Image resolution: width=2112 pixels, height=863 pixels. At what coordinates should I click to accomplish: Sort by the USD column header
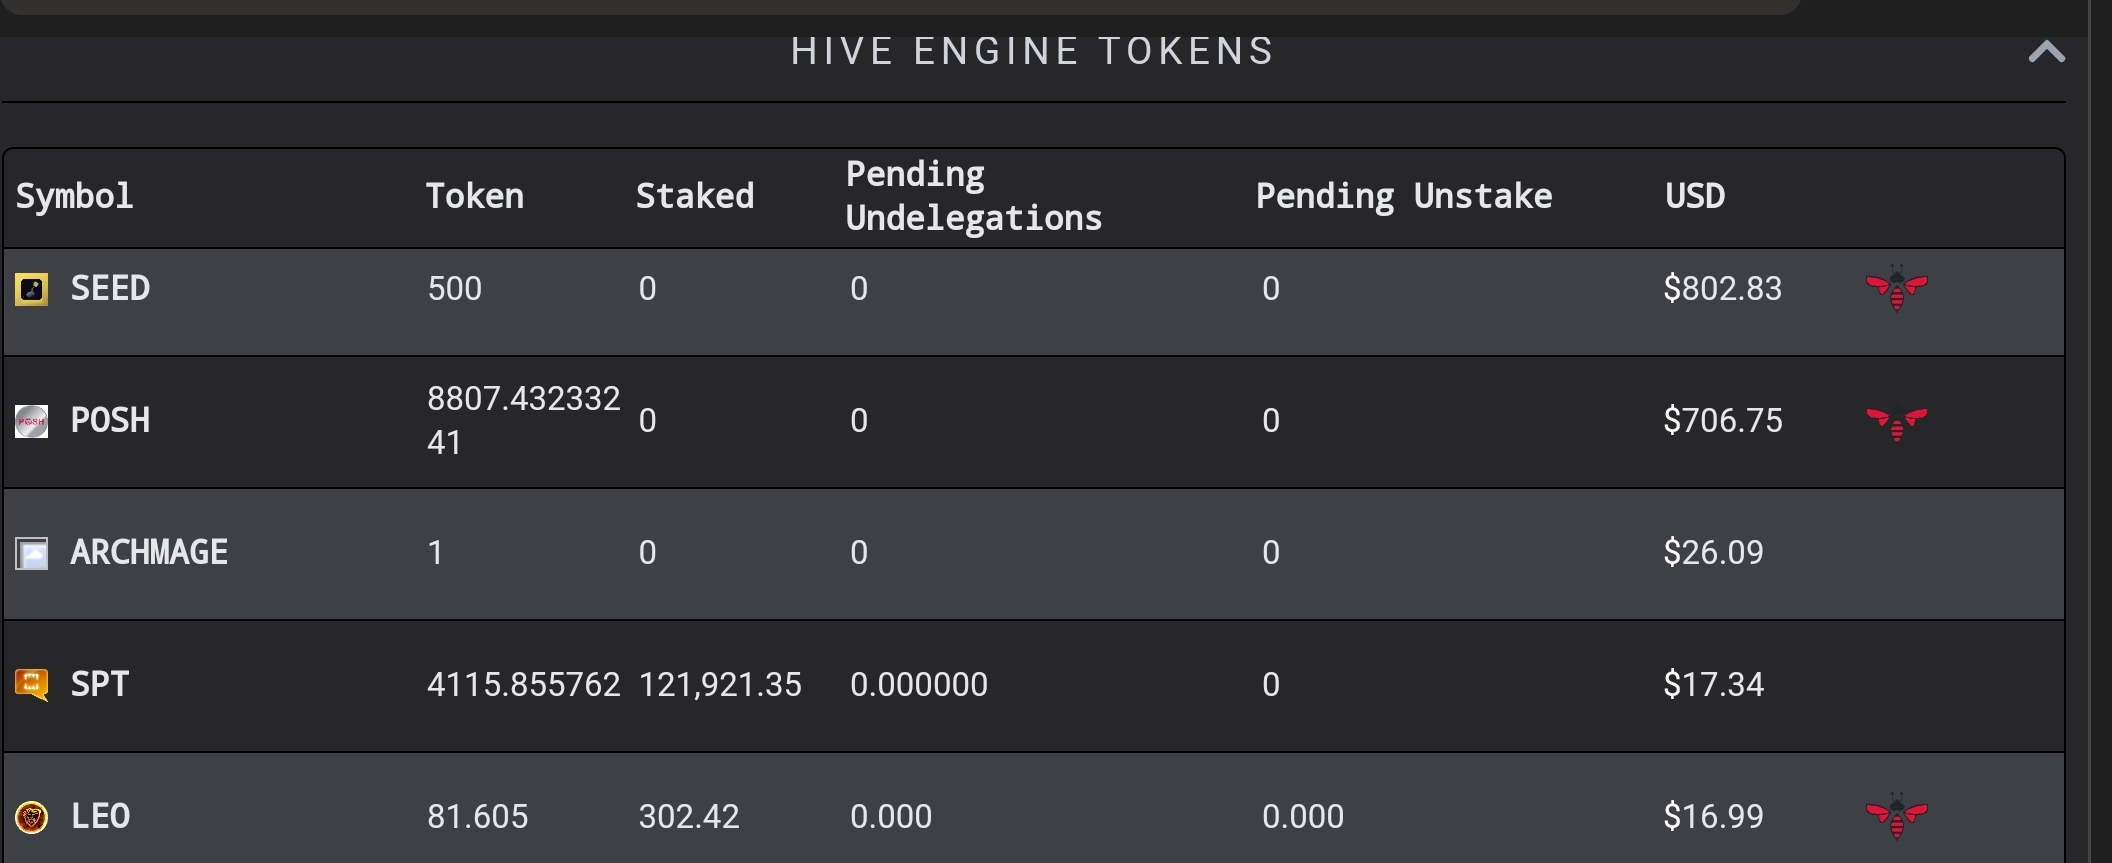coord(1695,196)
